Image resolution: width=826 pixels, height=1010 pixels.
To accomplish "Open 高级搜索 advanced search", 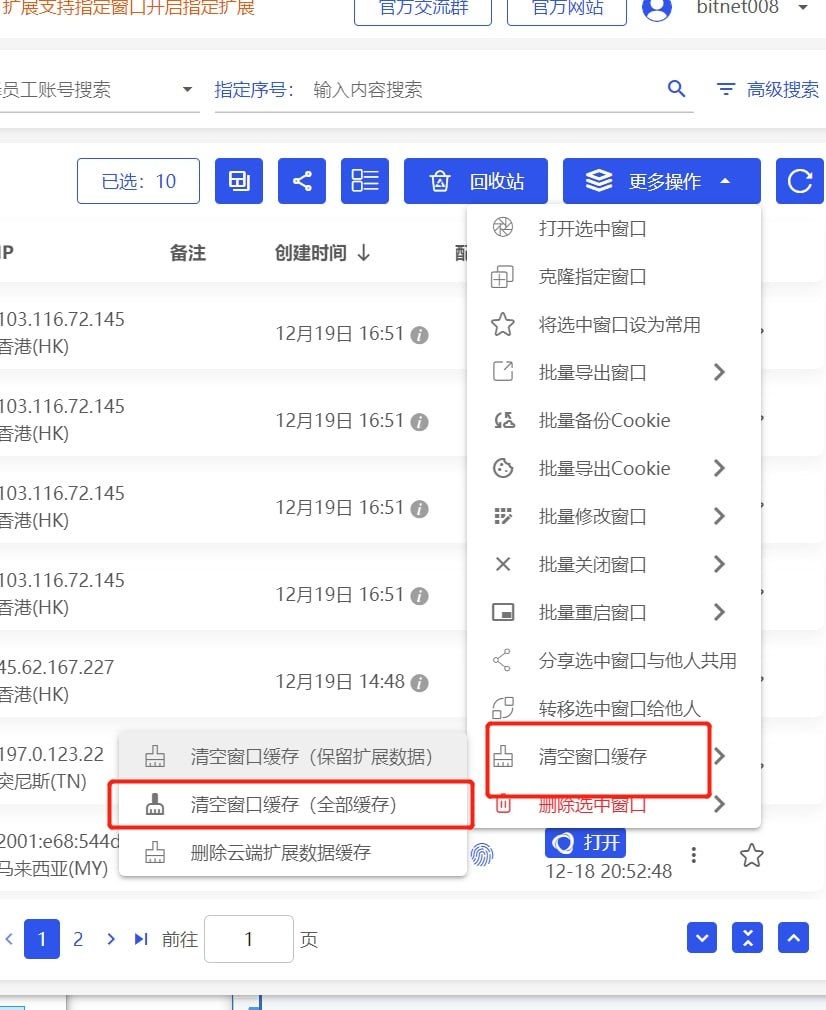I will tap(768, 90).
